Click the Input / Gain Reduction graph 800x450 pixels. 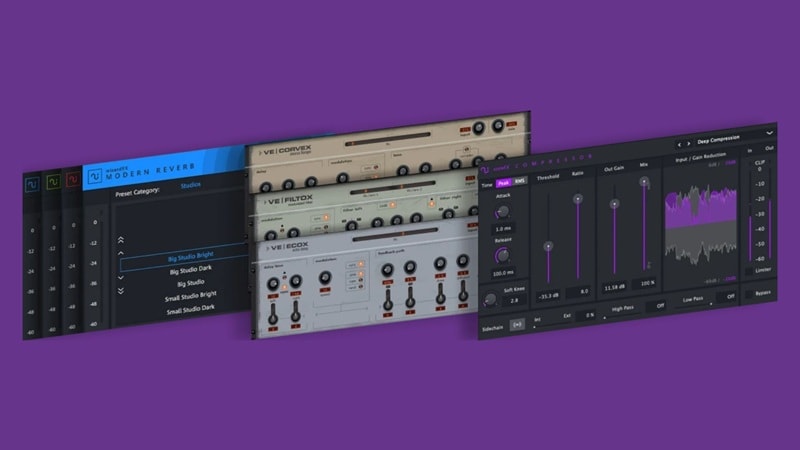[701, 224]
